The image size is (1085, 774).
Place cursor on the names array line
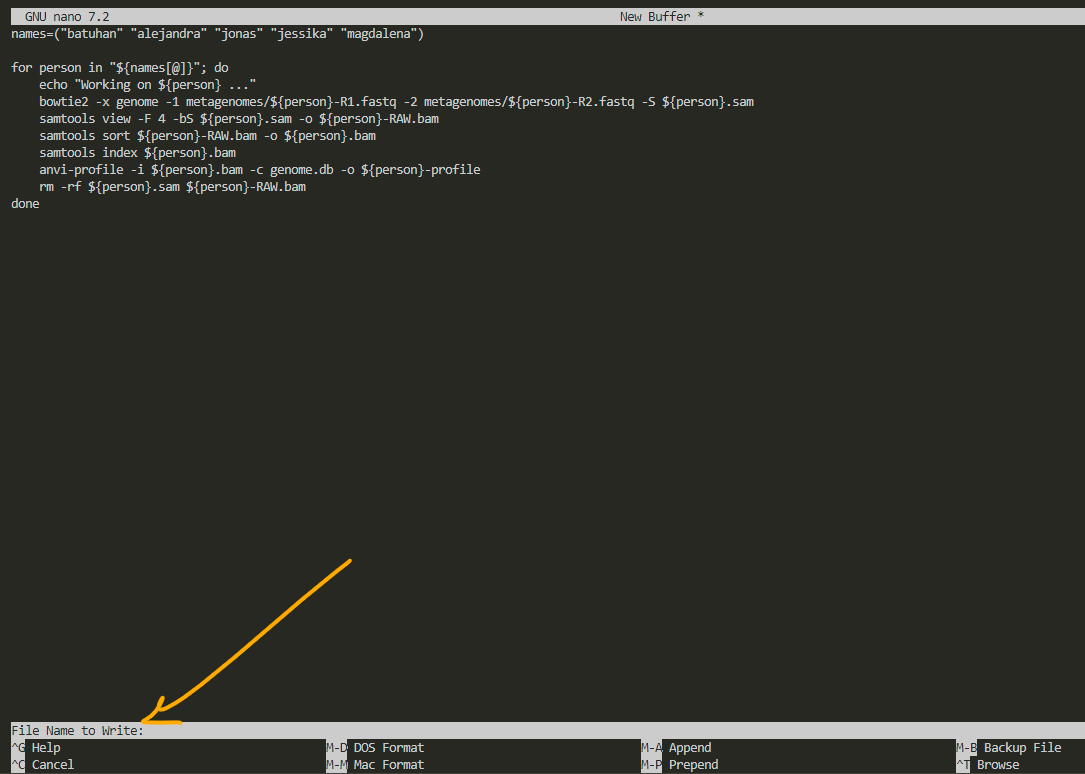point(218,34)
